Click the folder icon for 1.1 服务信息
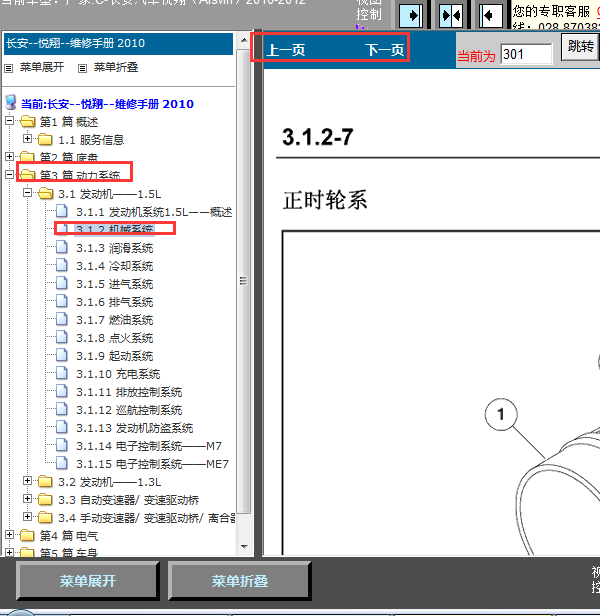The height and width of the screenshot is (616, 600). click(x=46, y=139)
